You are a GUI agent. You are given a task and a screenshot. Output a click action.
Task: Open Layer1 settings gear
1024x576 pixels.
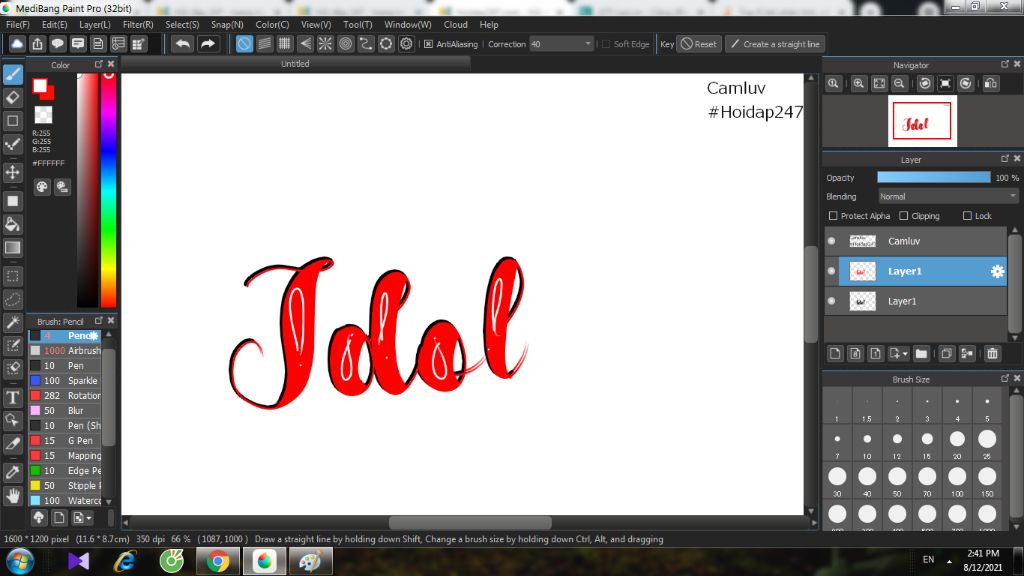point(997,272)
